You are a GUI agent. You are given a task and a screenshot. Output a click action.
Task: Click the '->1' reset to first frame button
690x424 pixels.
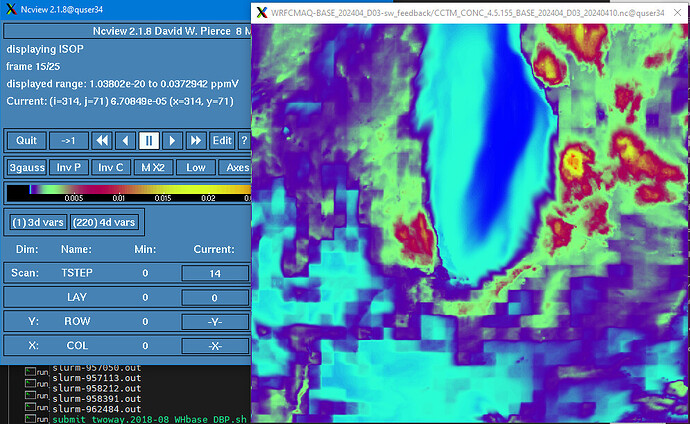point(69,141)
